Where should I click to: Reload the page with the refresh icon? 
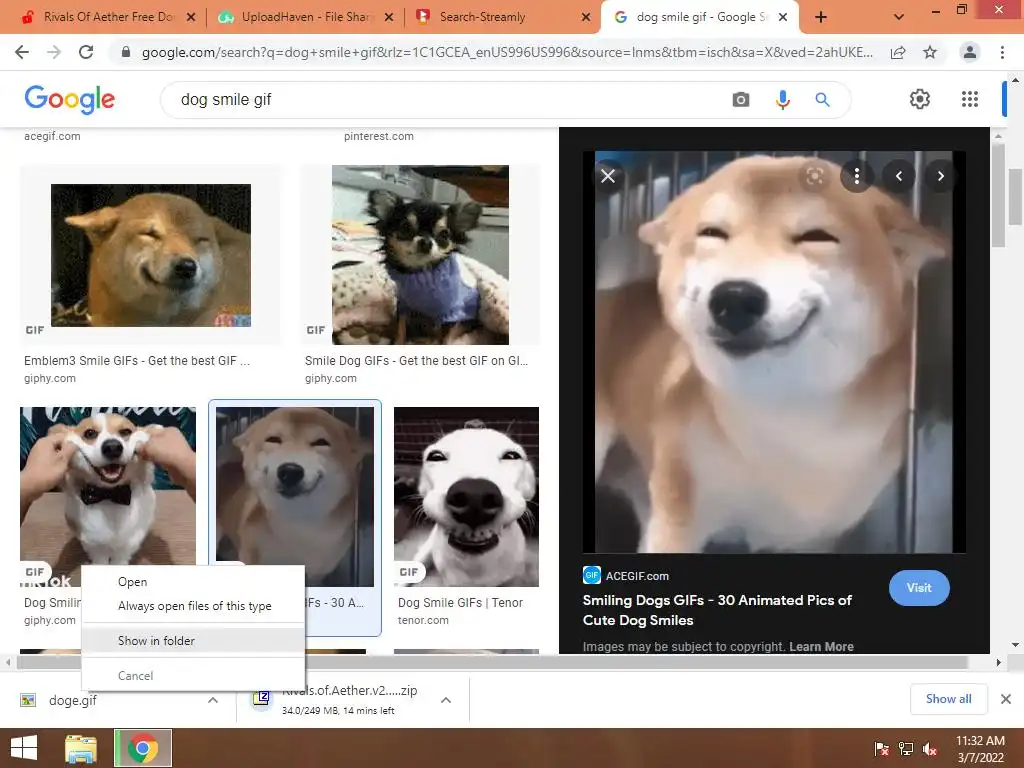point(86,52)
